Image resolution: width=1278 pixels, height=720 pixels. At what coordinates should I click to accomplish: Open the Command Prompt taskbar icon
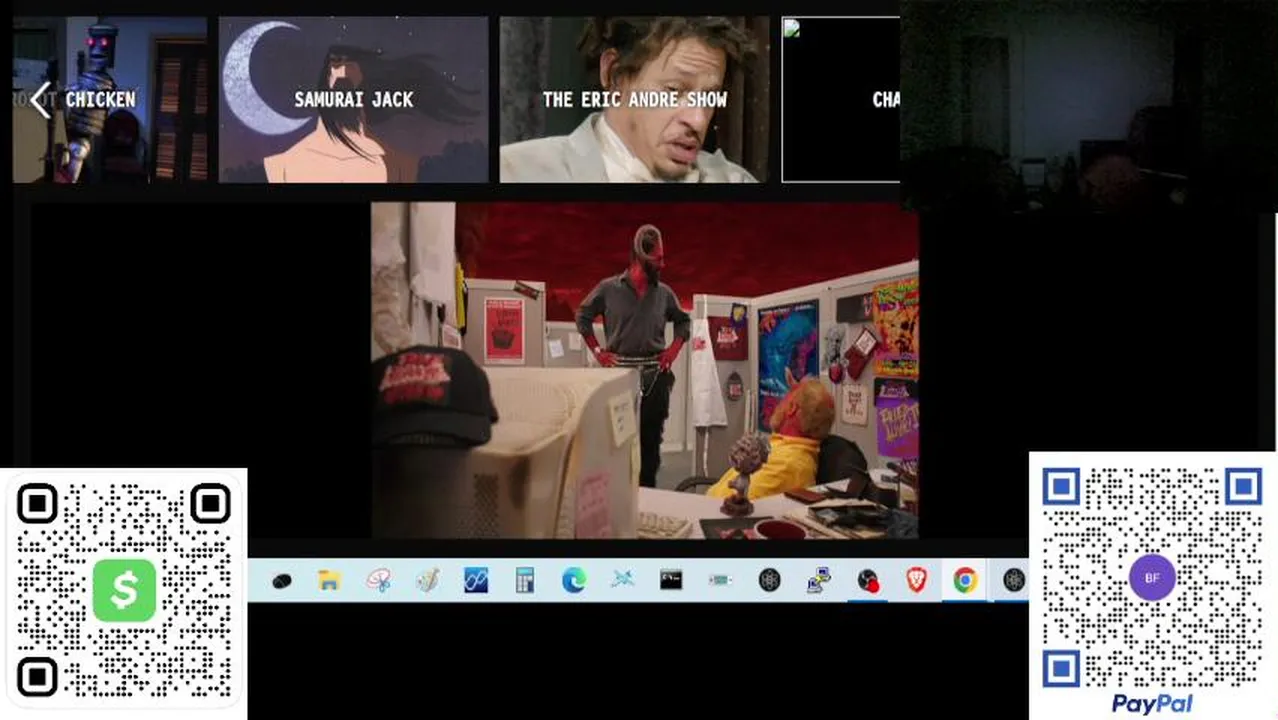coord(671,580)
